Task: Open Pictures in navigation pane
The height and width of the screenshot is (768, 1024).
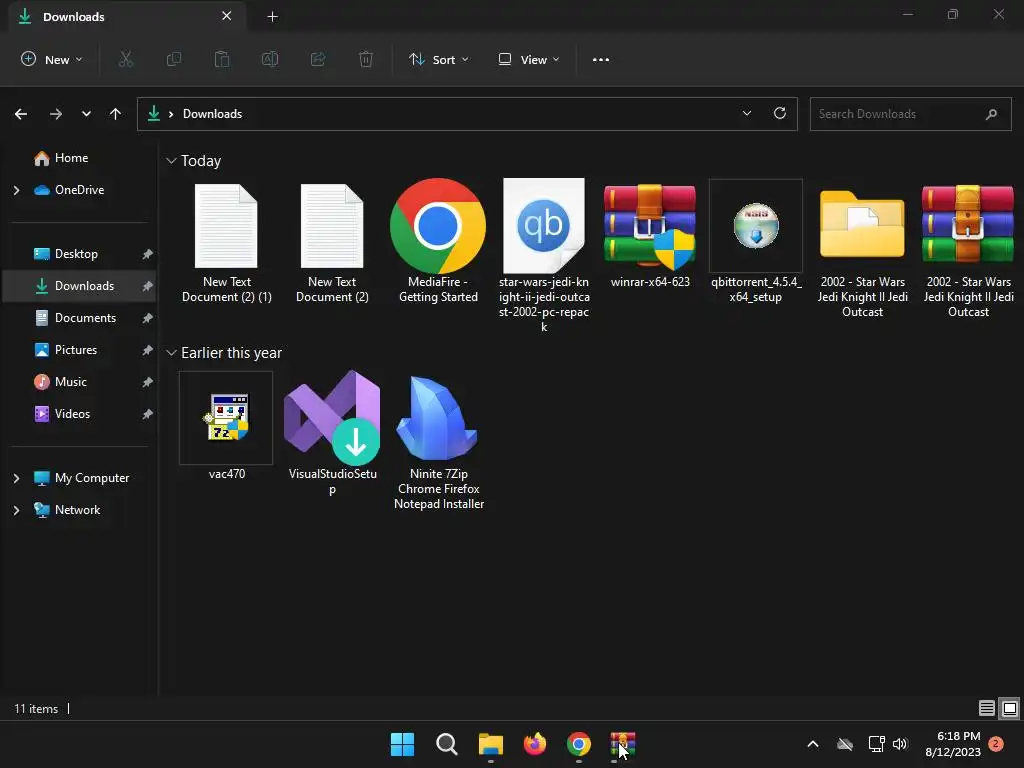Action: (76, 350)
